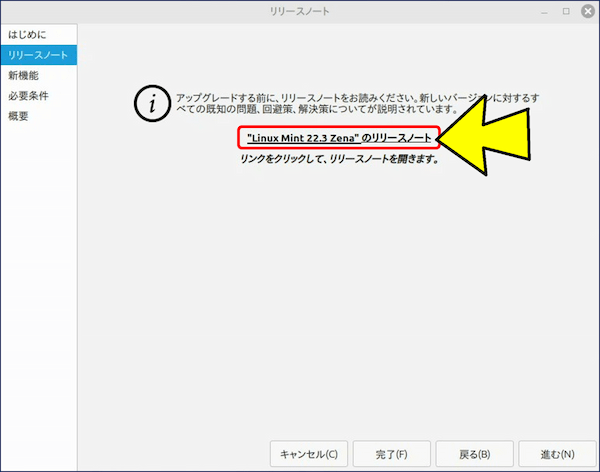Maximize the リリースノート window
Image resolution: width=600 pixels, height=472 pixels.
point(566,11)
